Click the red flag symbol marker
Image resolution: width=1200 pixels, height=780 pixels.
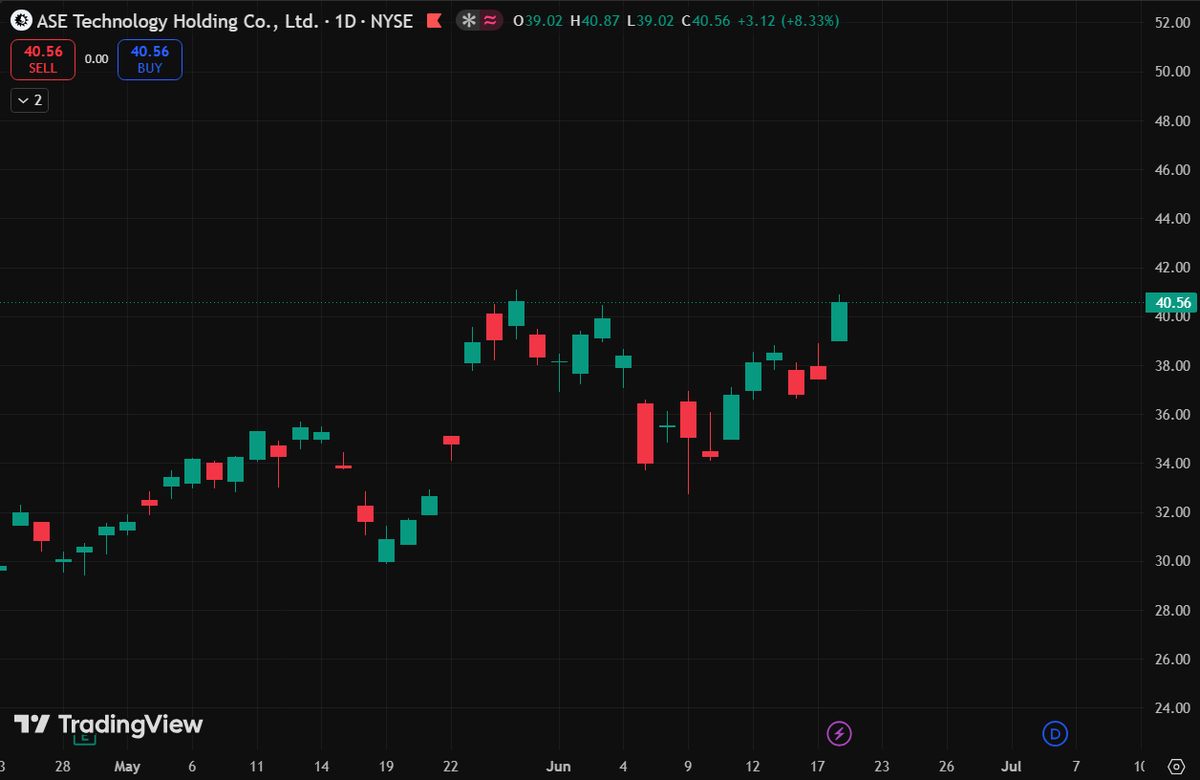(433, 21)
